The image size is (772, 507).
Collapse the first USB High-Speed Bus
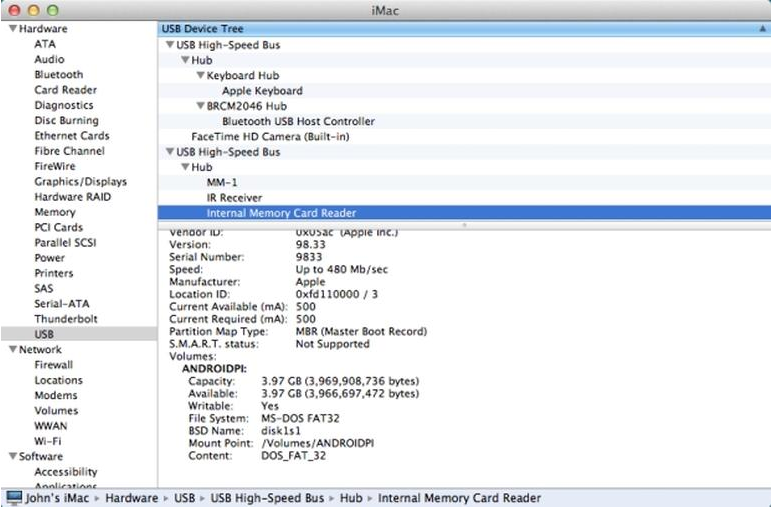point(170,45)
